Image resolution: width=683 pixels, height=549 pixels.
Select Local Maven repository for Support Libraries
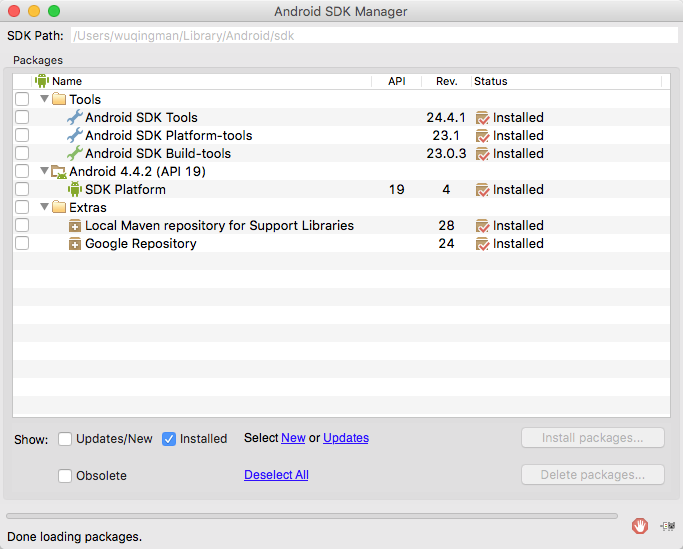219,226
